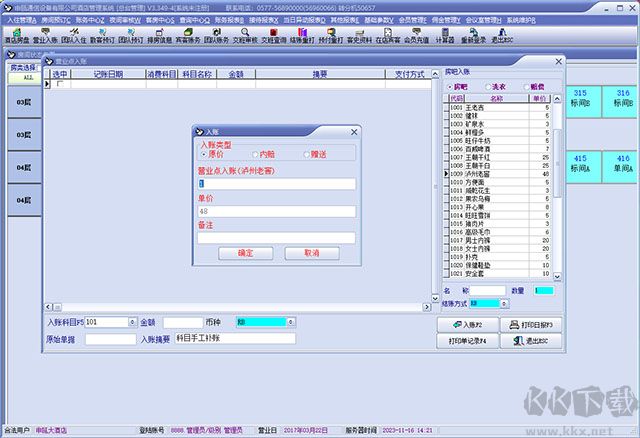Open the 服务中心 menu
This screenshot has height=438, width=640.
point(89,19)
